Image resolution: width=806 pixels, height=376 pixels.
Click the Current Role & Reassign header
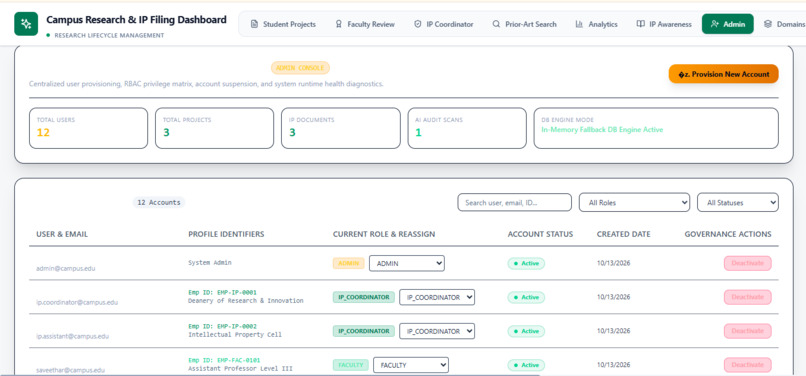click(x=384, y=234)
